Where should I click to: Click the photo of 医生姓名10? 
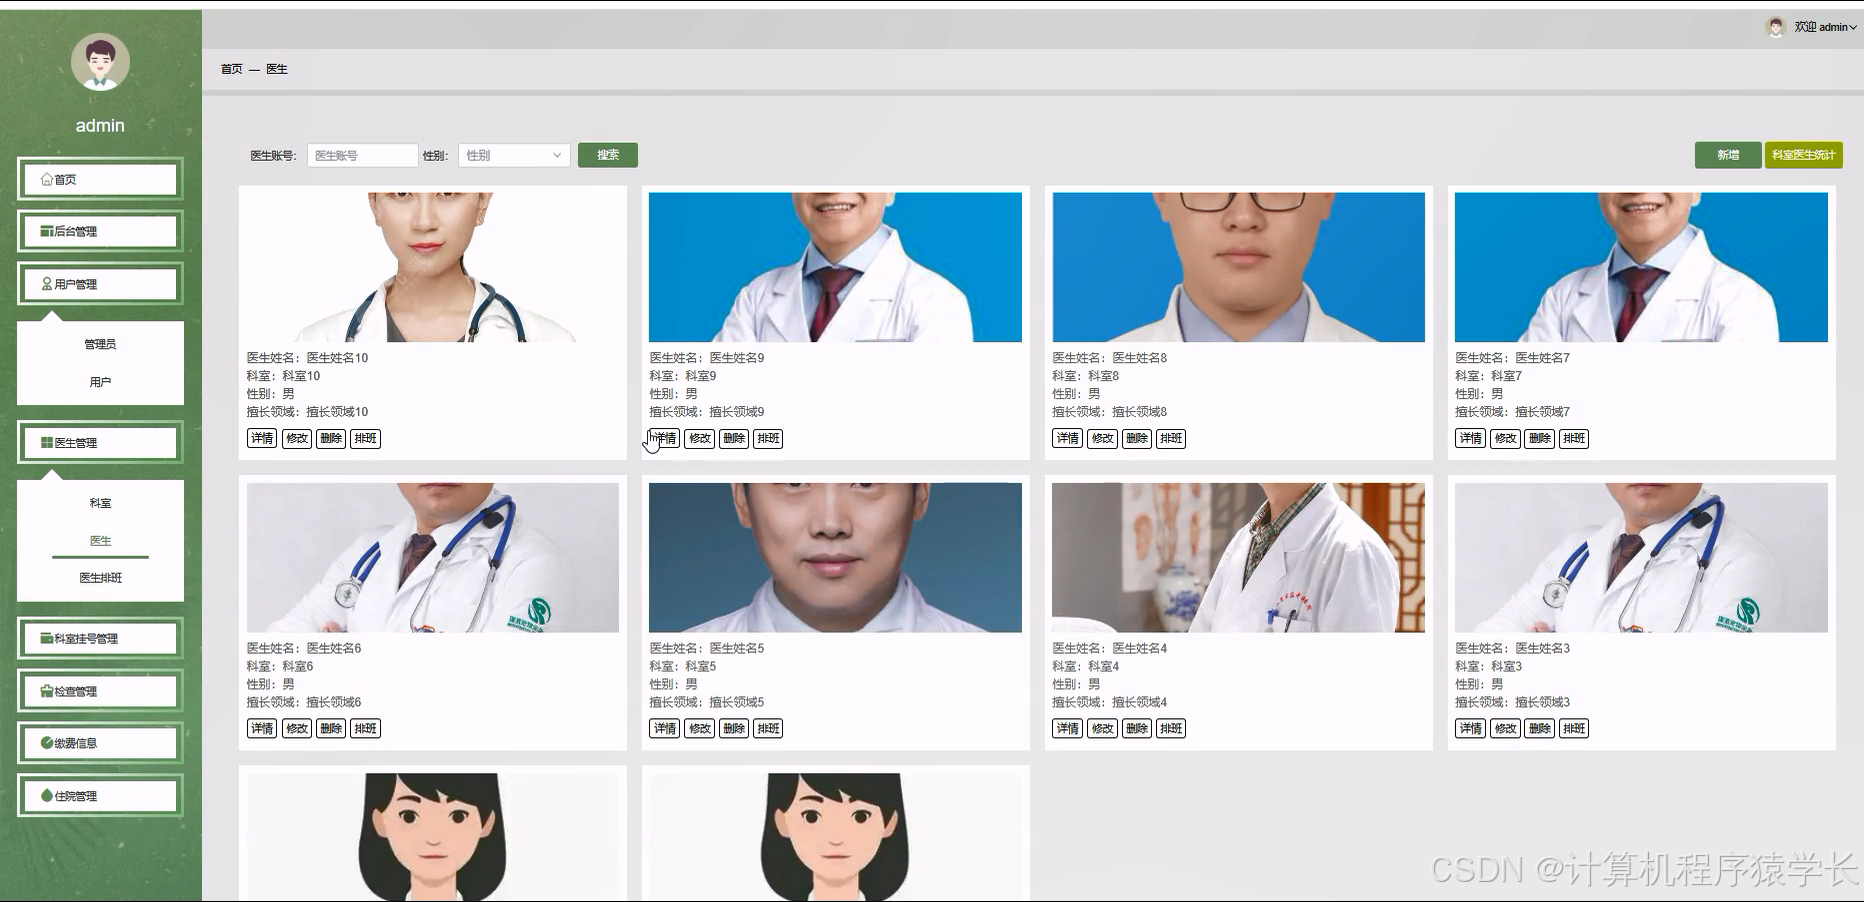(x=433, y=267)
